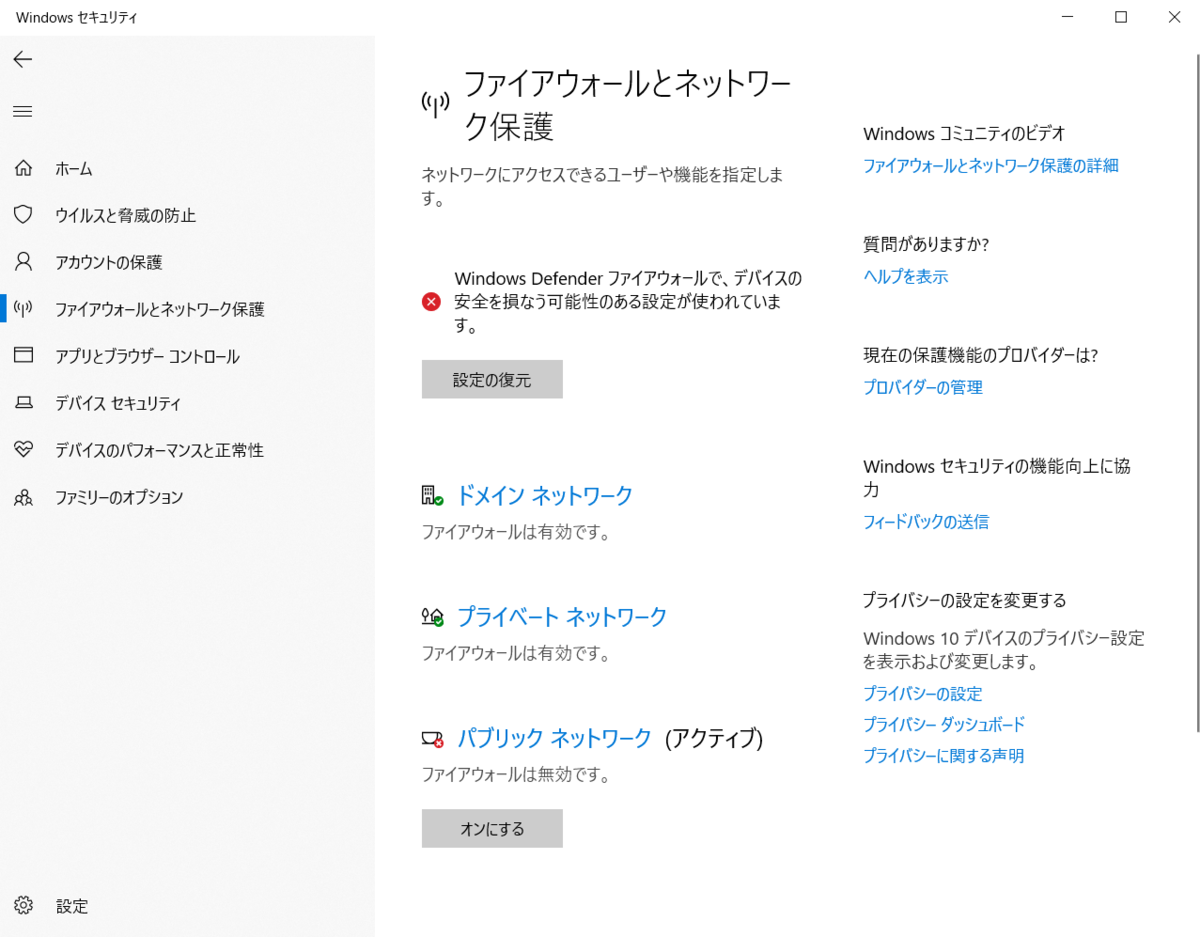Viewport: 1200px width, 937px height.
Task: Maximize the Windows セキュリティ window
Action: (1121, 17)
